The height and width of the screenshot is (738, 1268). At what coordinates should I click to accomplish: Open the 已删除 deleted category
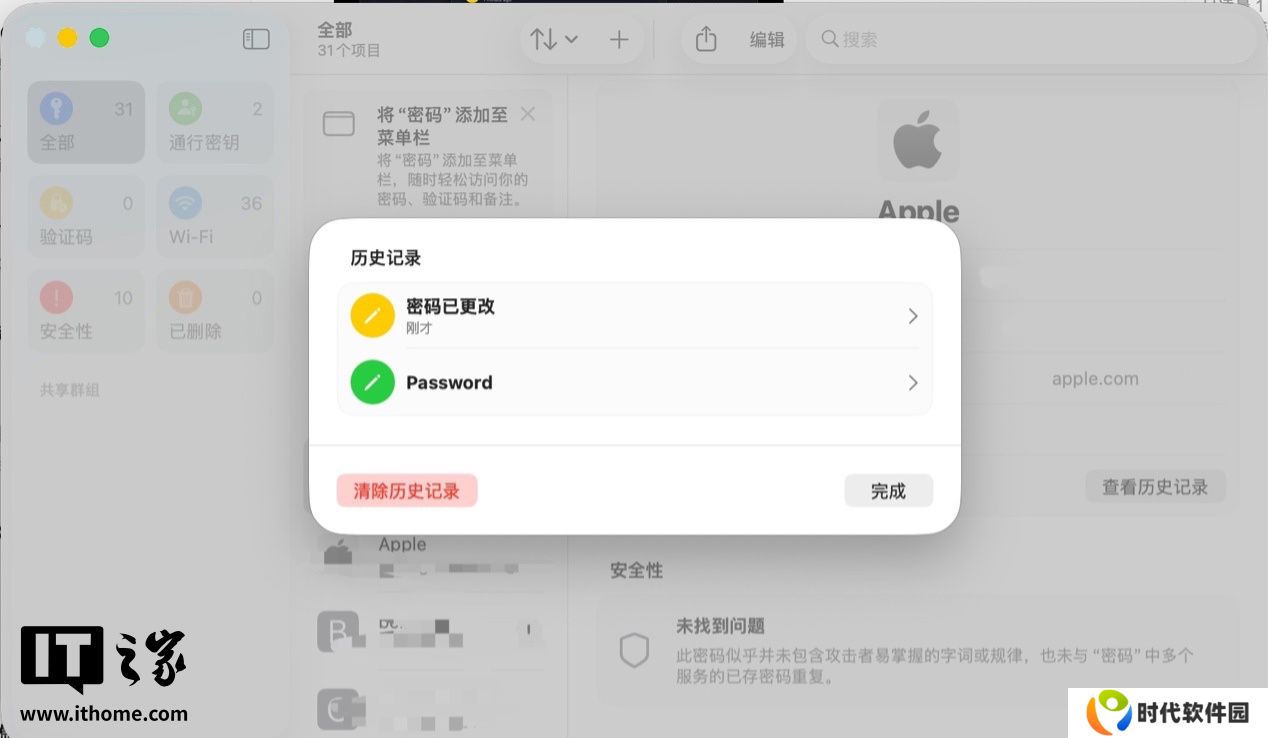coord(215,310)
